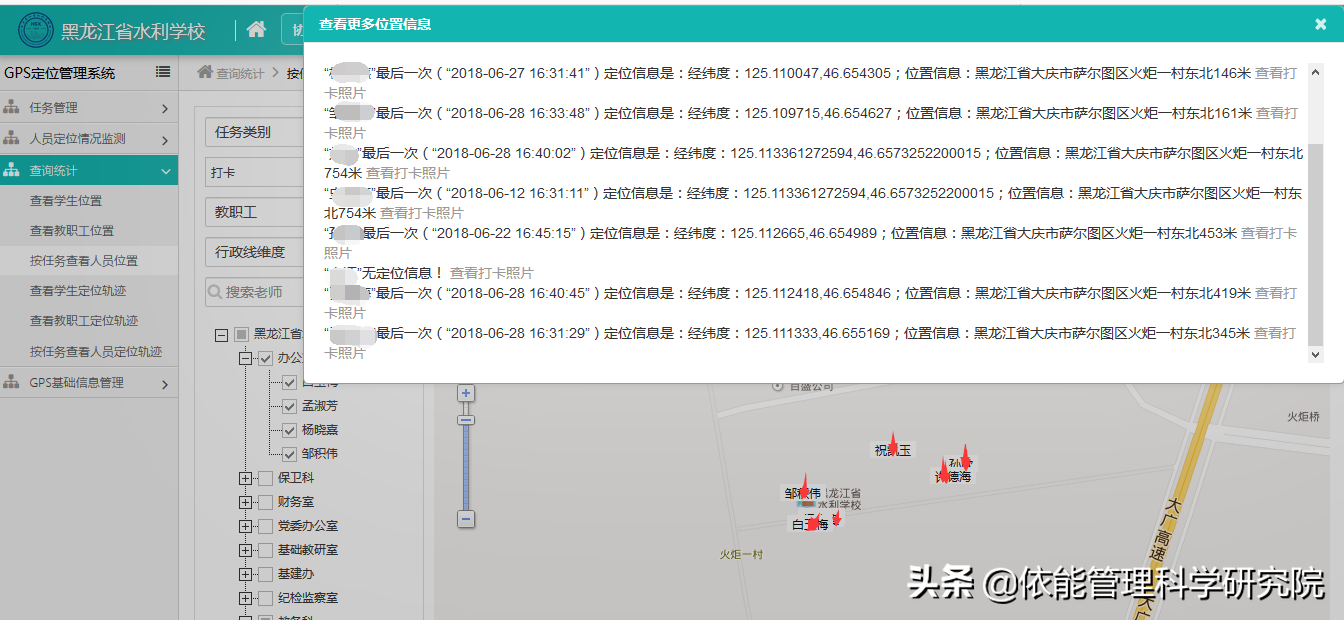Expand the 人员定位情况监测 menu

point(89,139)
